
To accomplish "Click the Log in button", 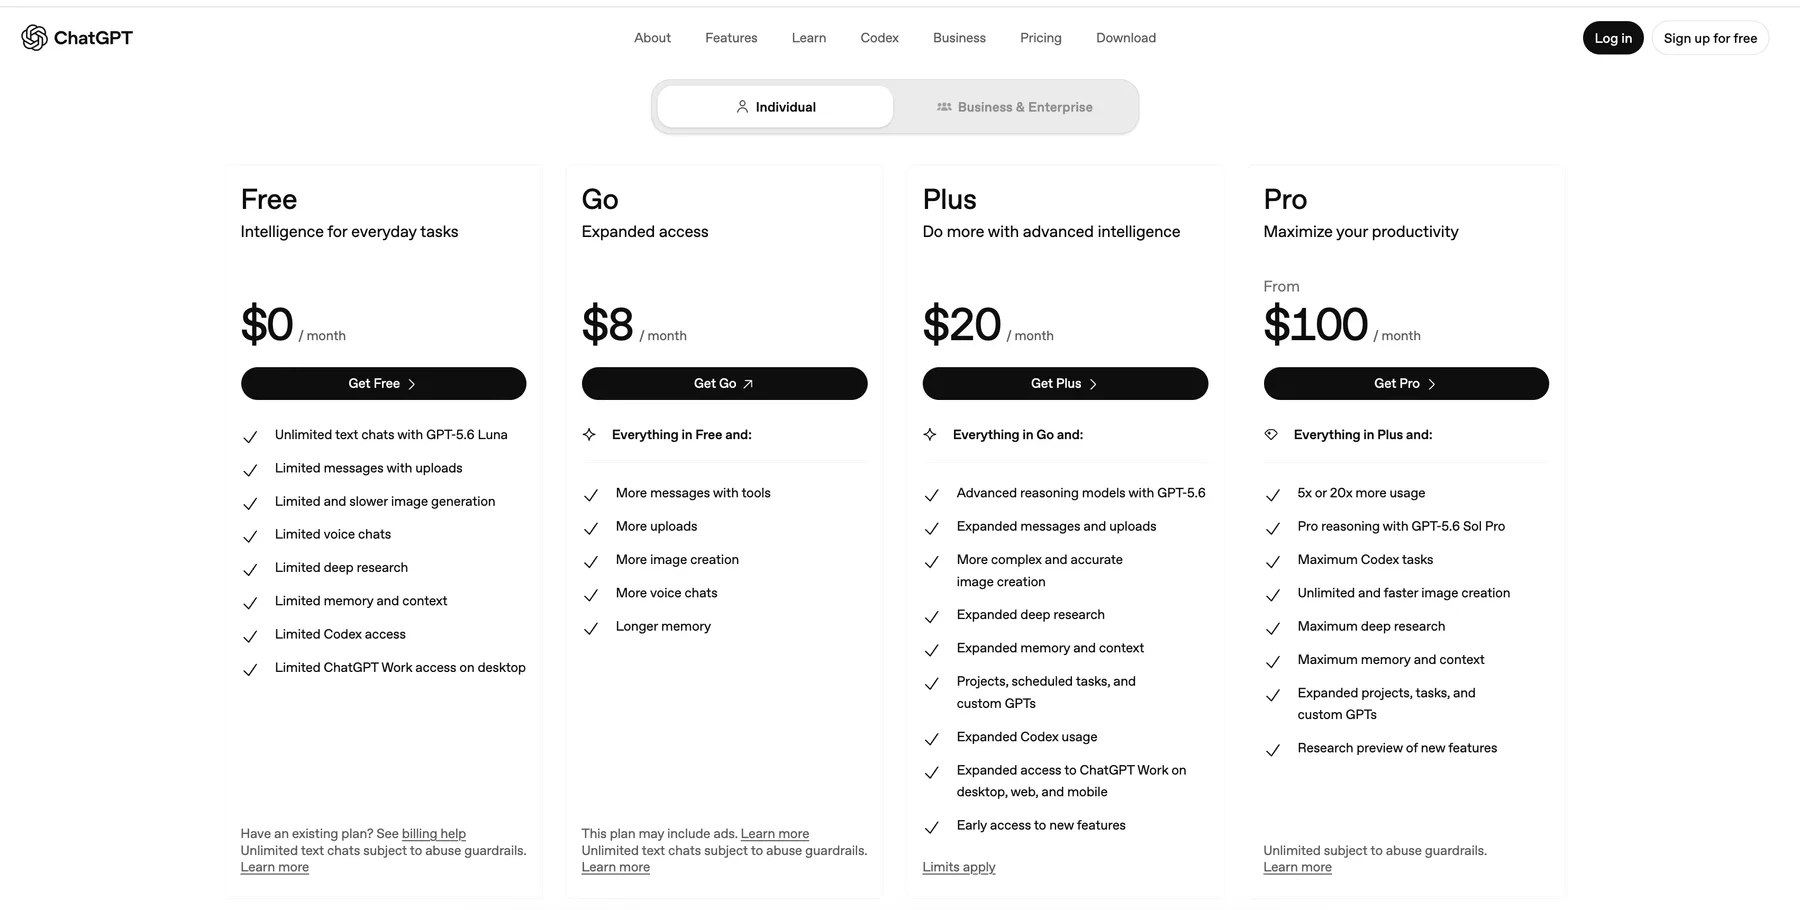I will (x=1613, y=38).
